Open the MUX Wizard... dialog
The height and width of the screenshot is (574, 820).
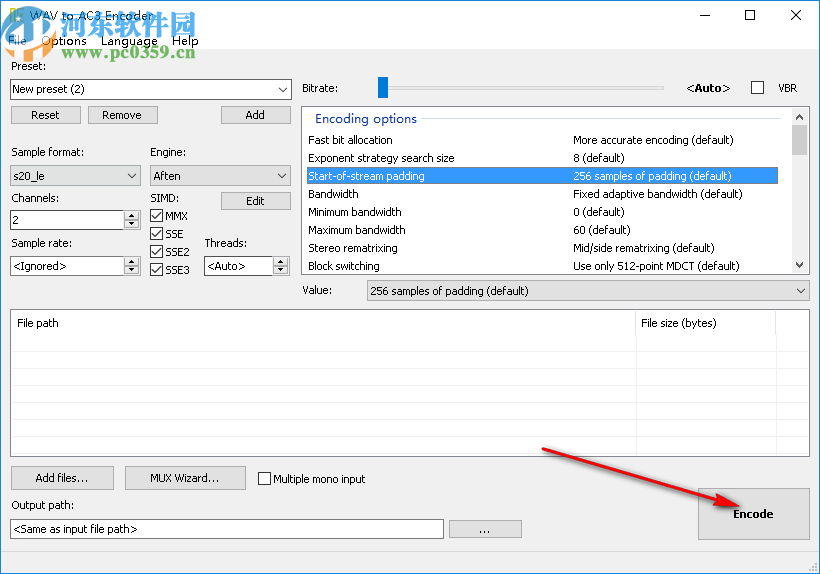[x=185, y=478]
